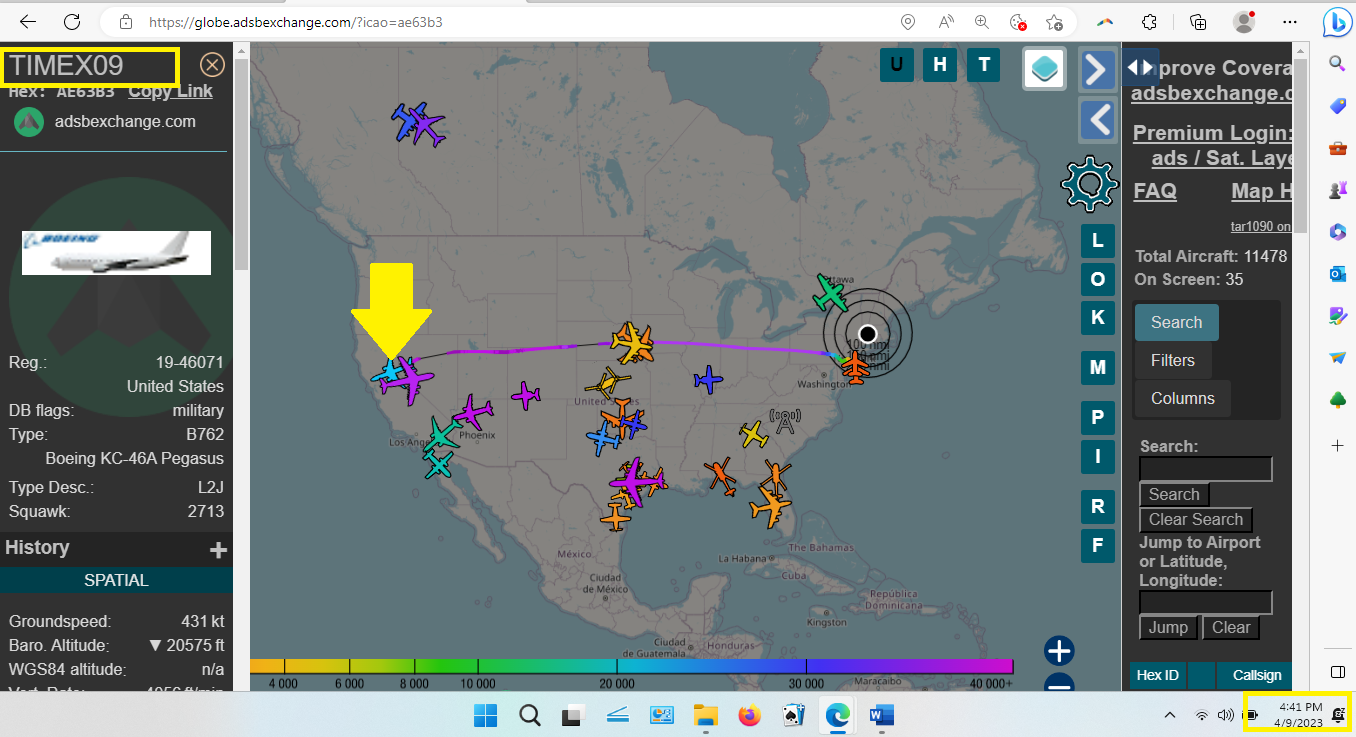The image size is (1356, 737).
Task: Toggle the O map button
Action: click(x=1097, y=279)
